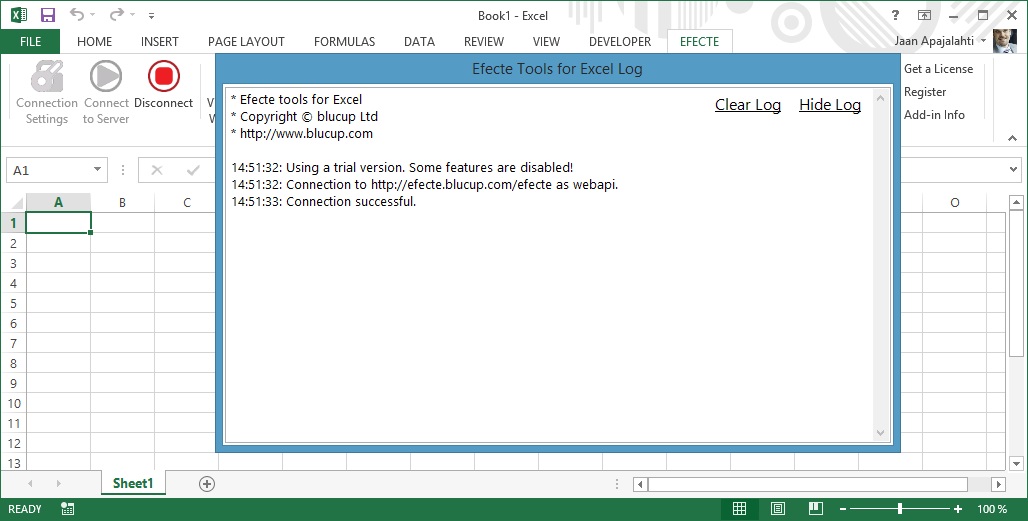1028x521 pixels.
Task: Select column C header
Action: point(187,203)
